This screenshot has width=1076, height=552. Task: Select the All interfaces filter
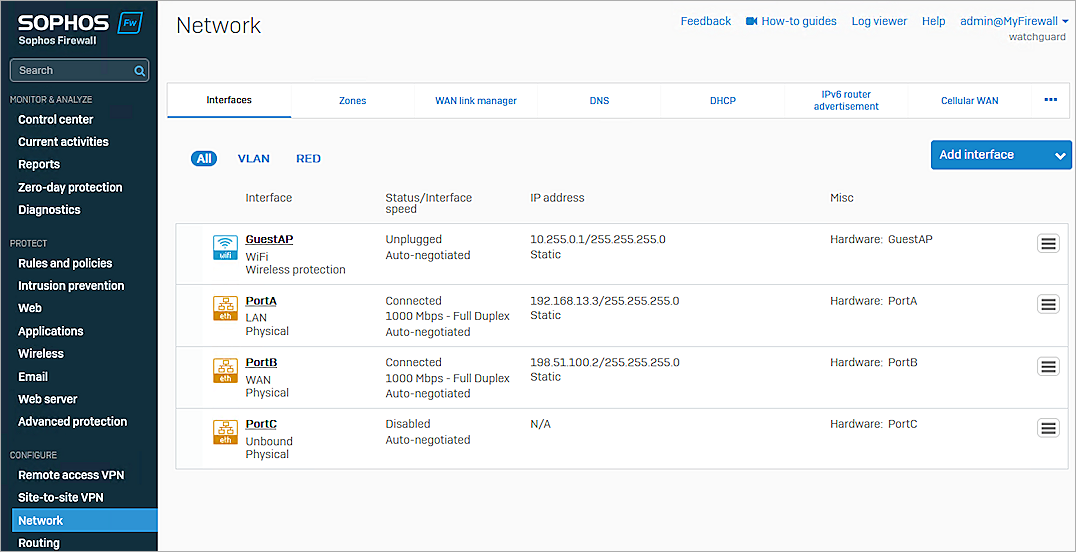tap(204, 159)
